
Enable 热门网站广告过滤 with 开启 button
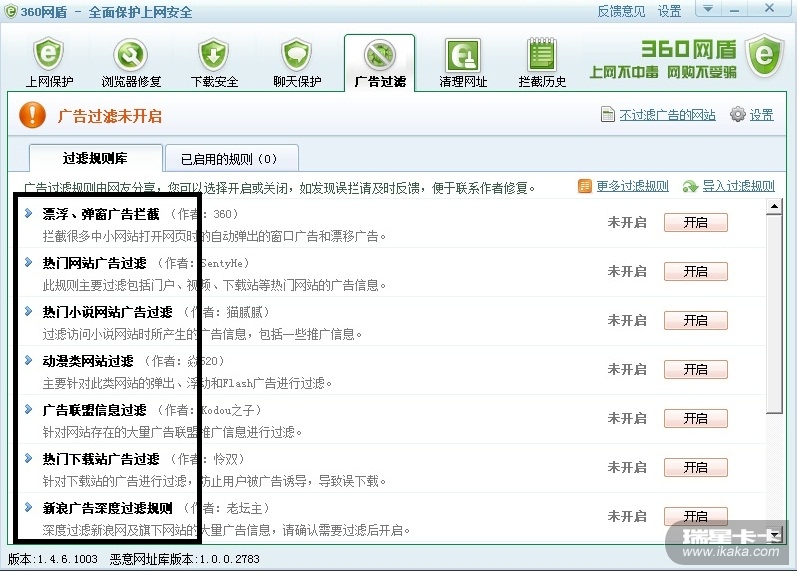(695, 271)
